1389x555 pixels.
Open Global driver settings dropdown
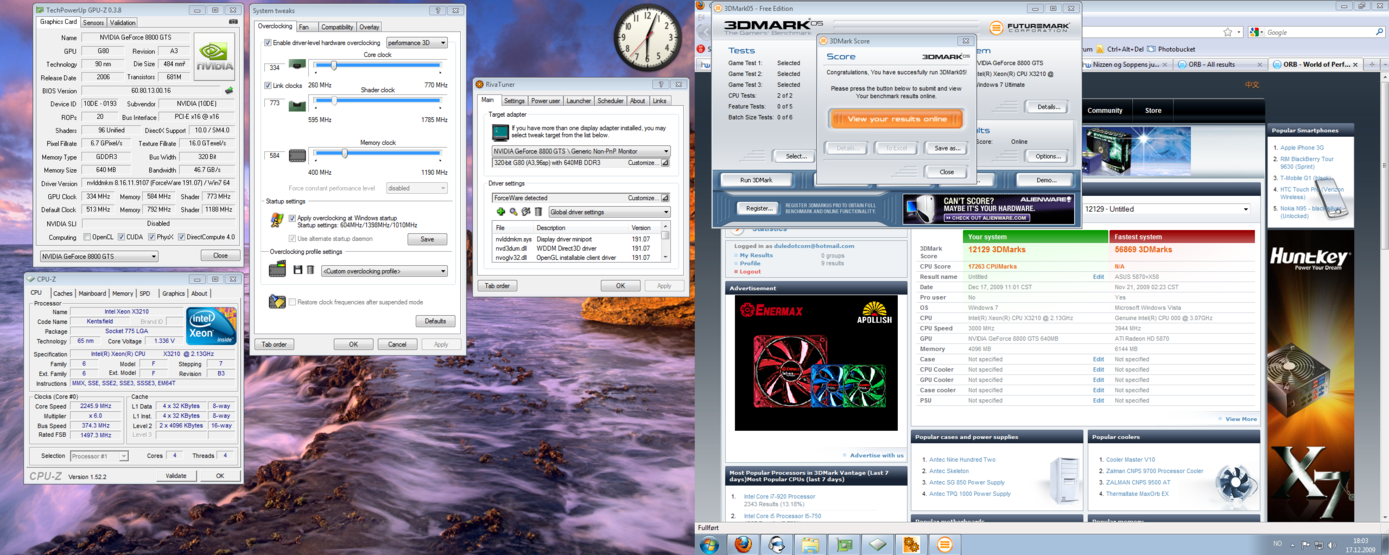[x=609, y=212]
